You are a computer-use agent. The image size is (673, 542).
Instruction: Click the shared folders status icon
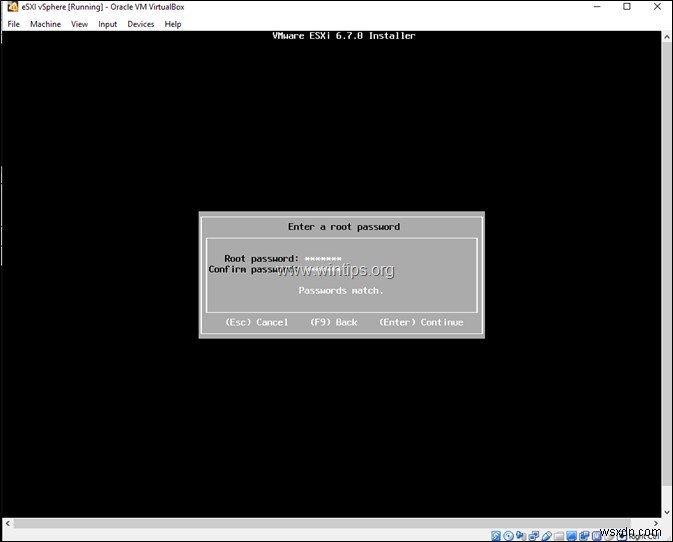click(559, 536)
